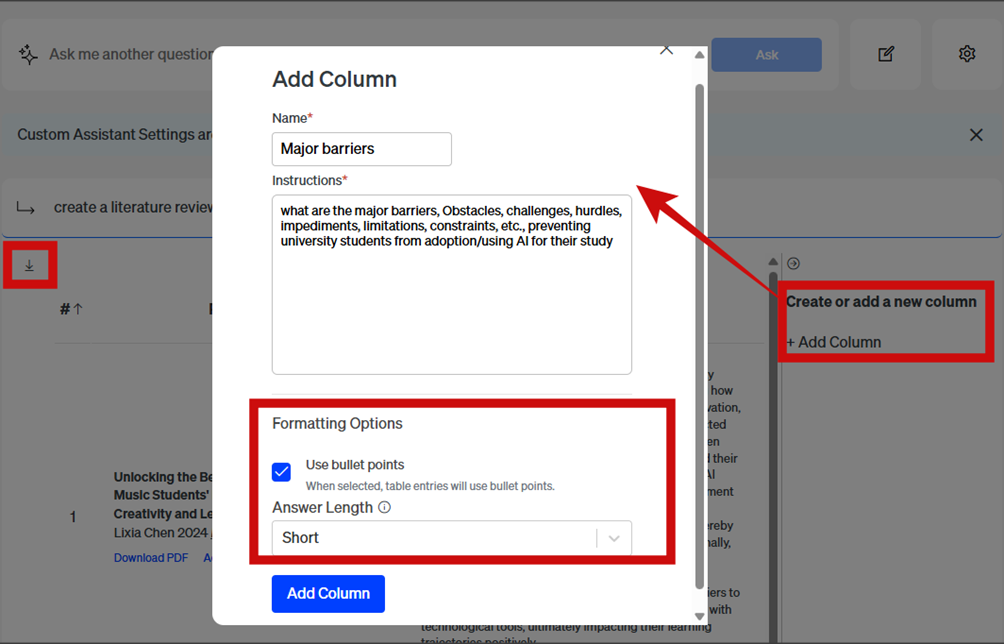Click the download table icon
Screen dimensions: 1004x644
pos(30,265)
